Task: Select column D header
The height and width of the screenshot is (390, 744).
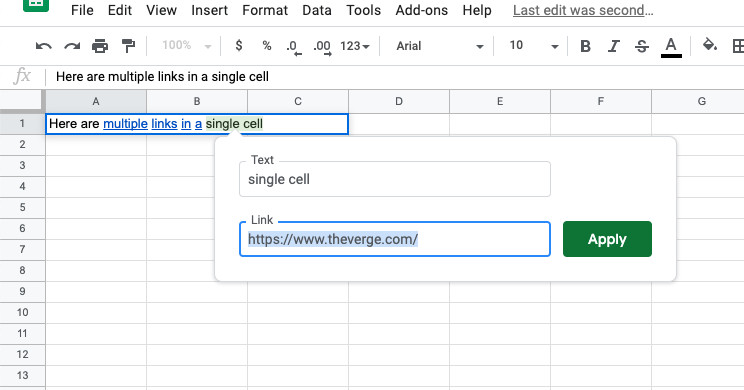Action: (399, 101)
